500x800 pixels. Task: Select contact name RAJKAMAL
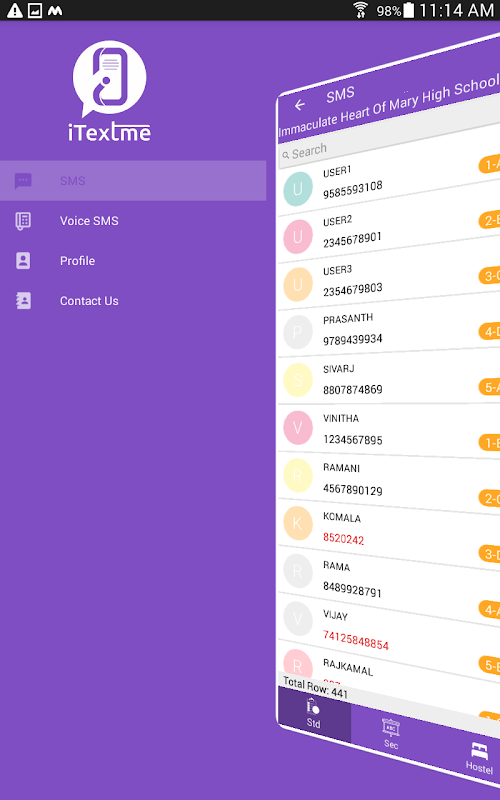click(348, 666)
